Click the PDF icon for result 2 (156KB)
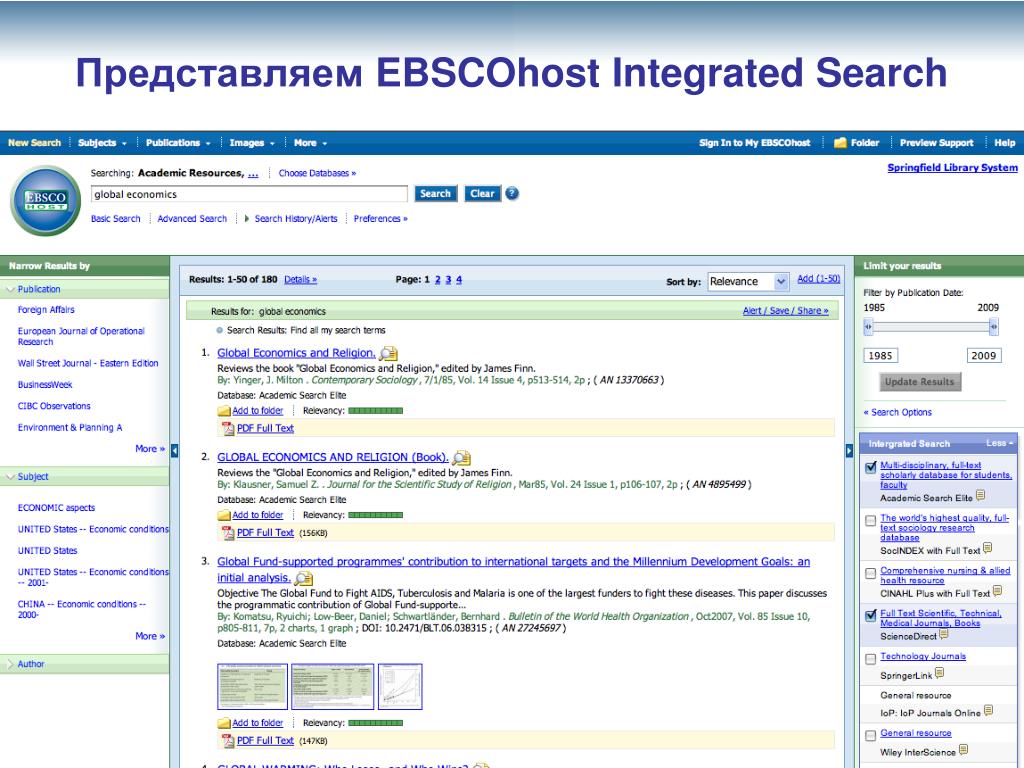This screenshot has width=1024, height=768. coord(228,533)
